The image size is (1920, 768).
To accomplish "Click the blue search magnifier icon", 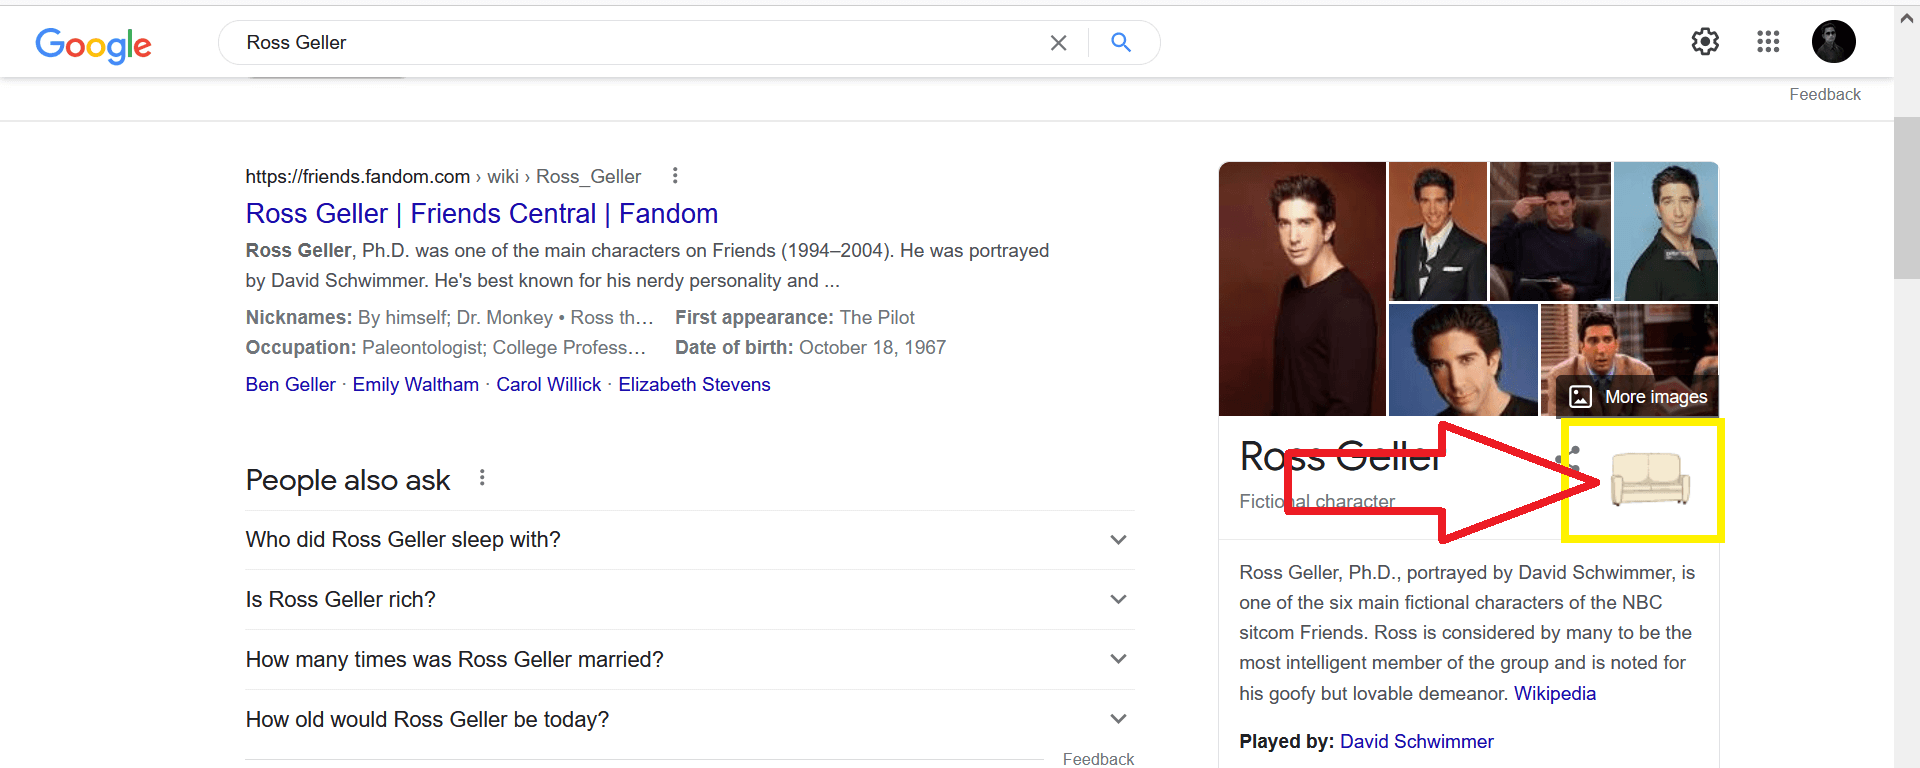I will (1121, 42).
